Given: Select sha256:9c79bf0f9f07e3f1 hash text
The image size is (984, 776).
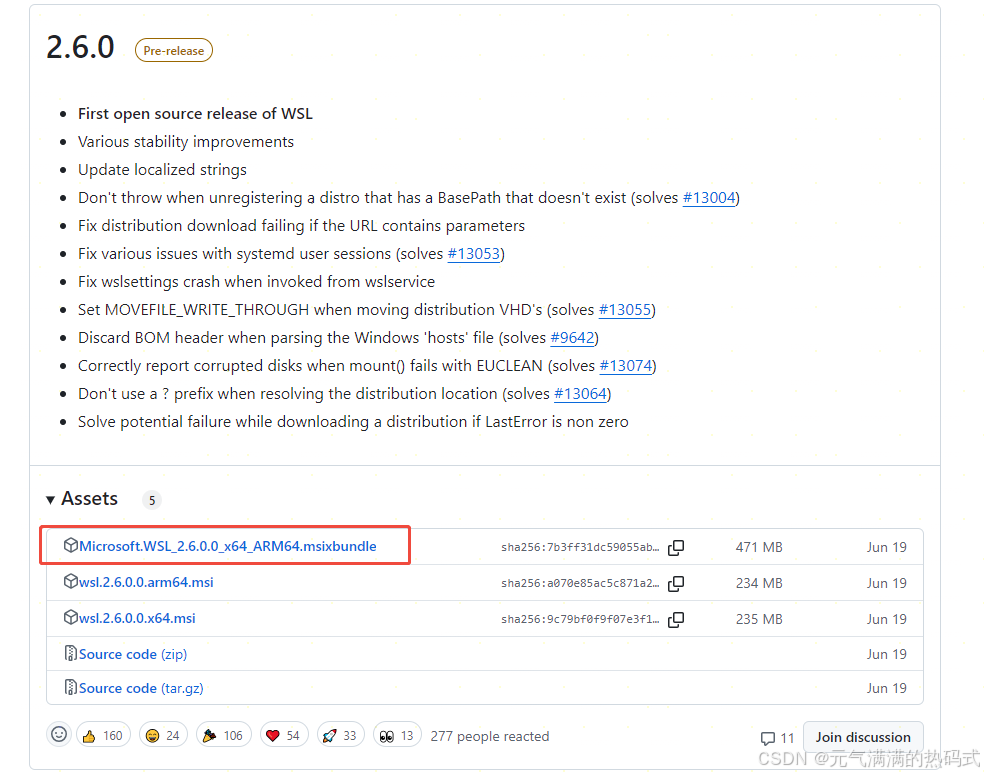Looking at the screenshot, I should (x=580, y=619).
